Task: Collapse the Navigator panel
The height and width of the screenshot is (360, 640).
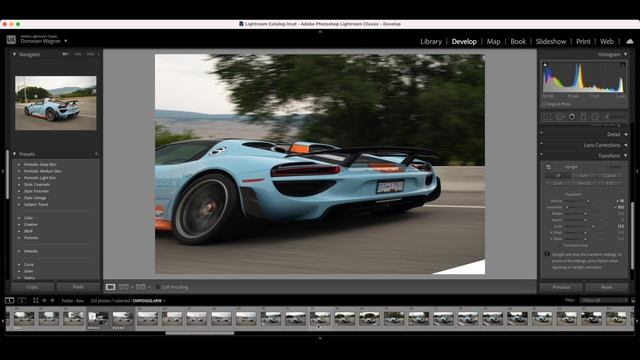Action: [14, 54]
